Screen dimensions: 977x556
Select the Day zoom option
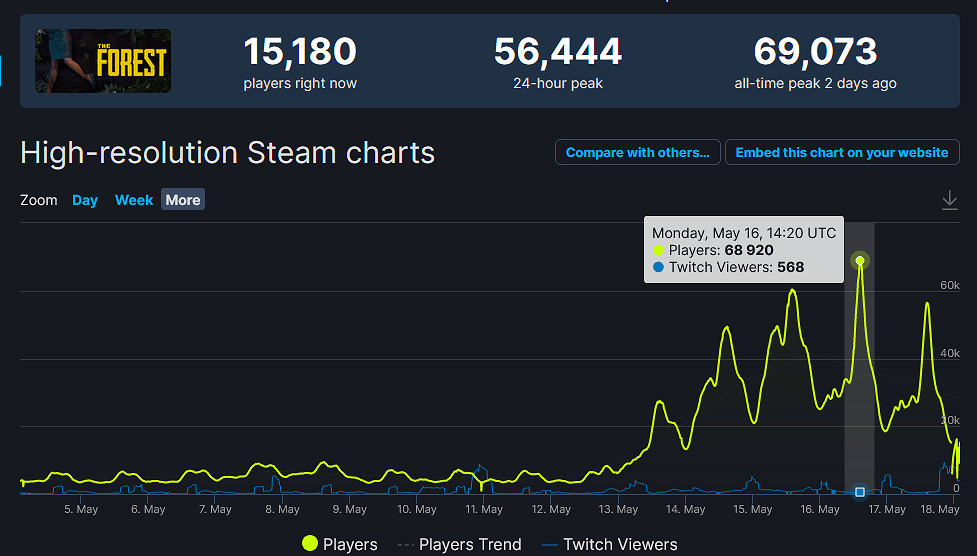click(85, 200)
